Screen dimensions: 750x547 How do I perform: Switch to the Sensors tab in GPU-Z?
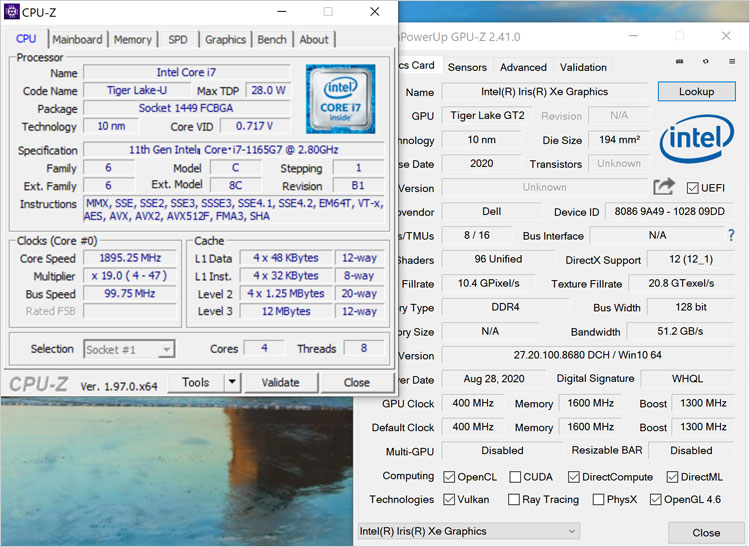(467, 67)
